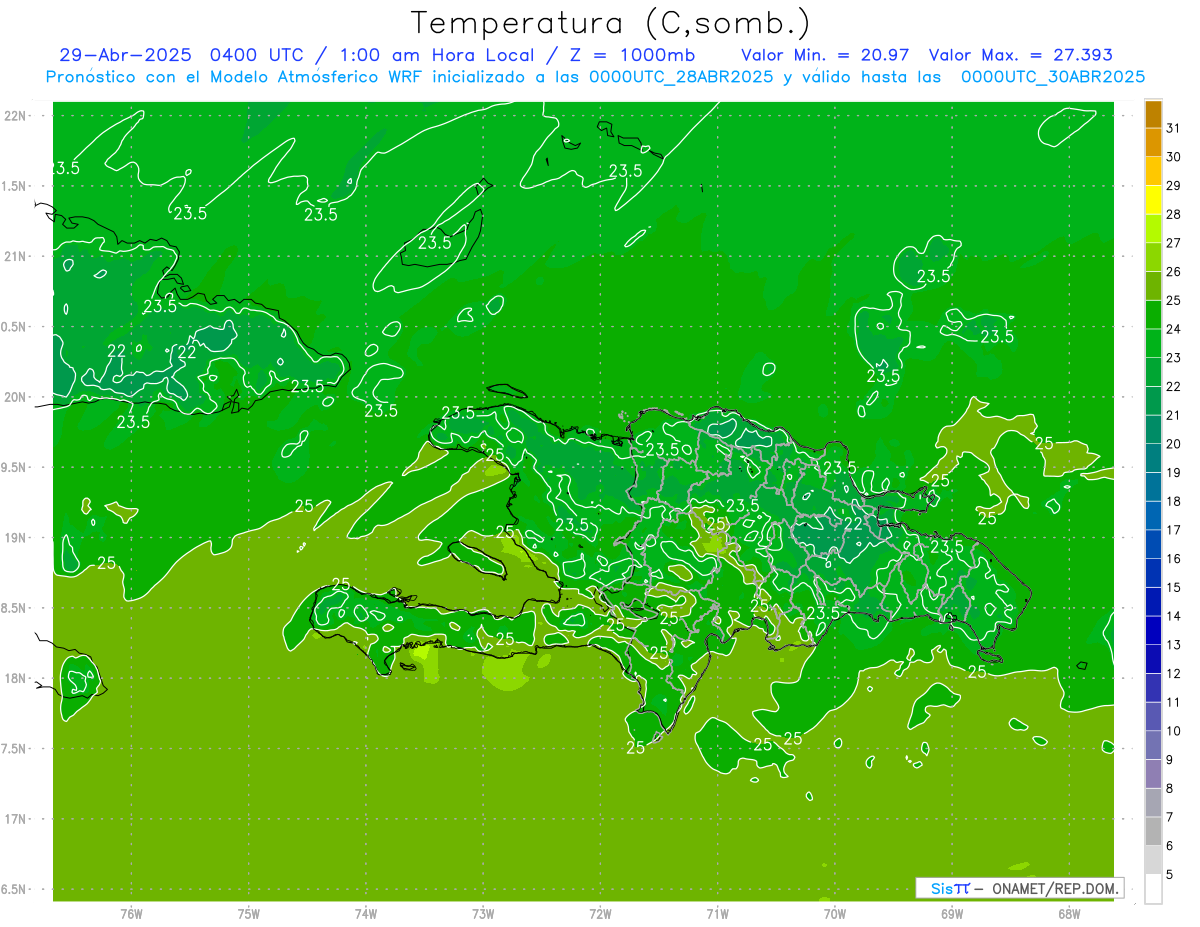
Task: Click the "7.5N" latitude axis label
Action: (15, 749)
